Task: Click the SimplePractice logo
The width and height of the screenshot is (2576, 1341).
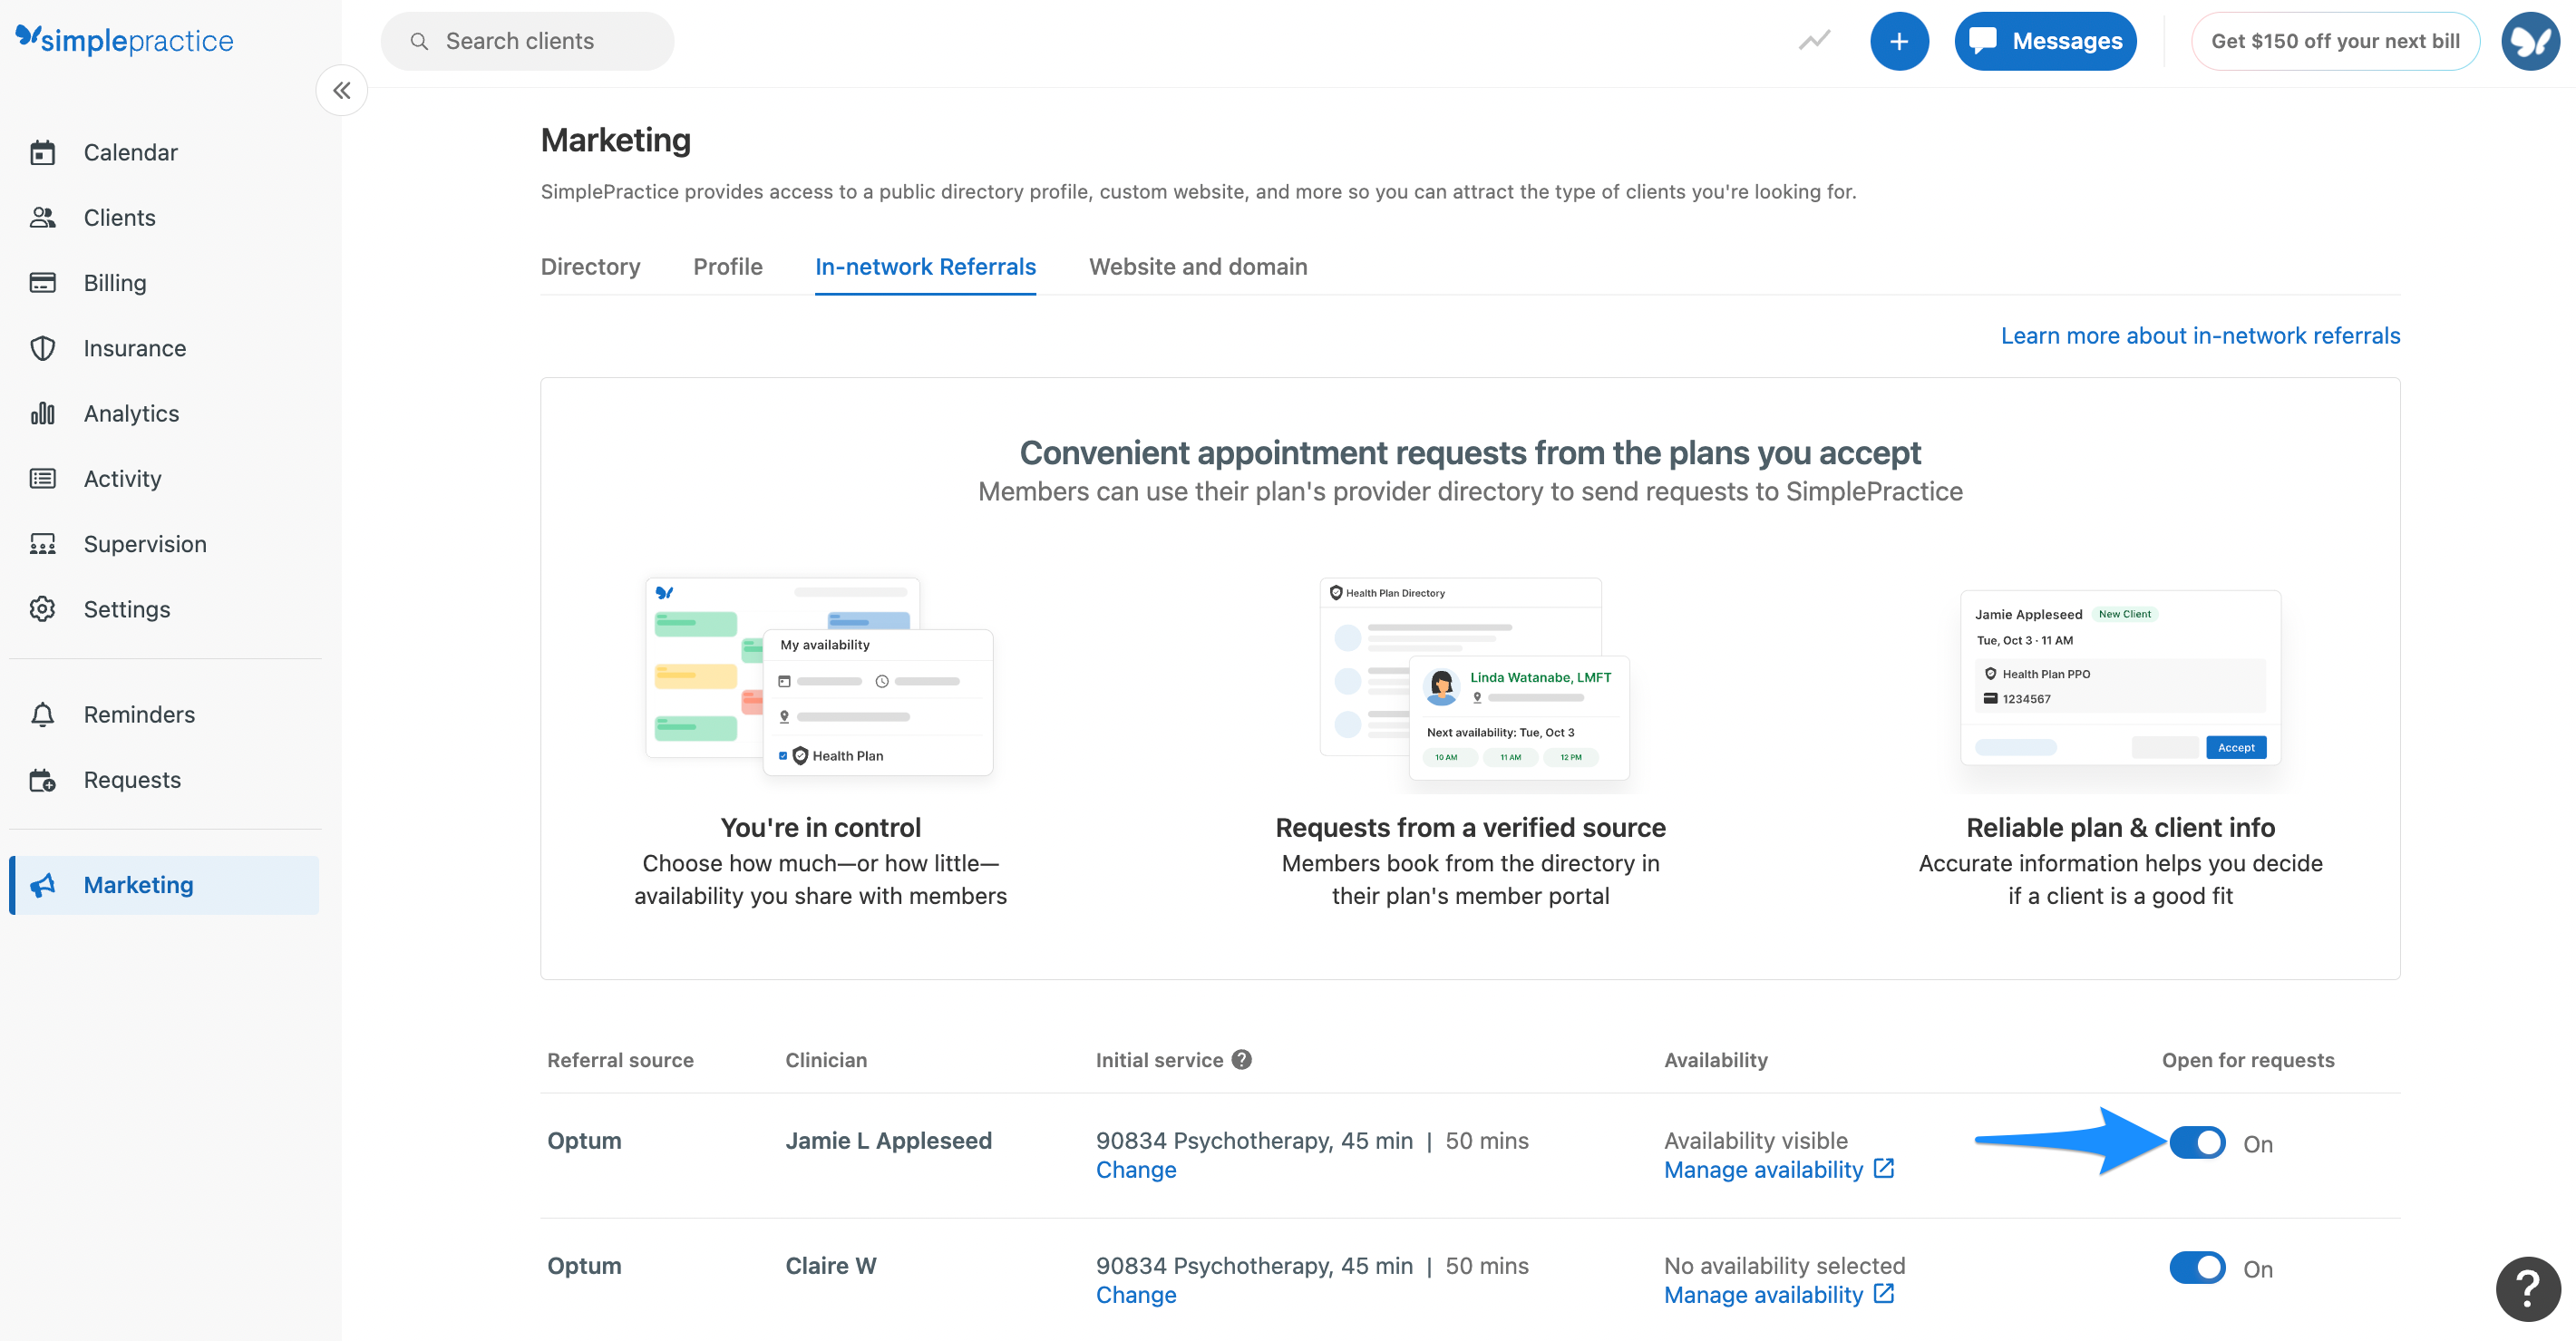Action: click(125, 40)
